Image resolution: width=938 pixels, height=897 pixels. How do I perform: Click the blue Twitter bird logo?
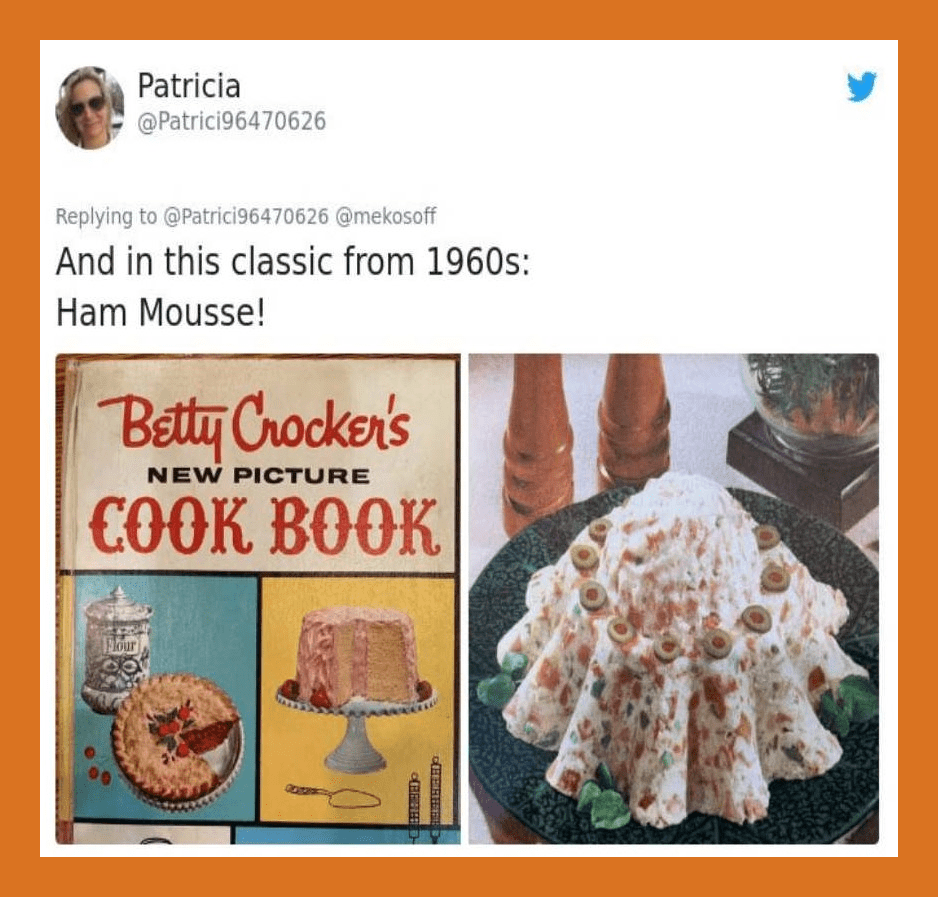[x=861, y=87]
